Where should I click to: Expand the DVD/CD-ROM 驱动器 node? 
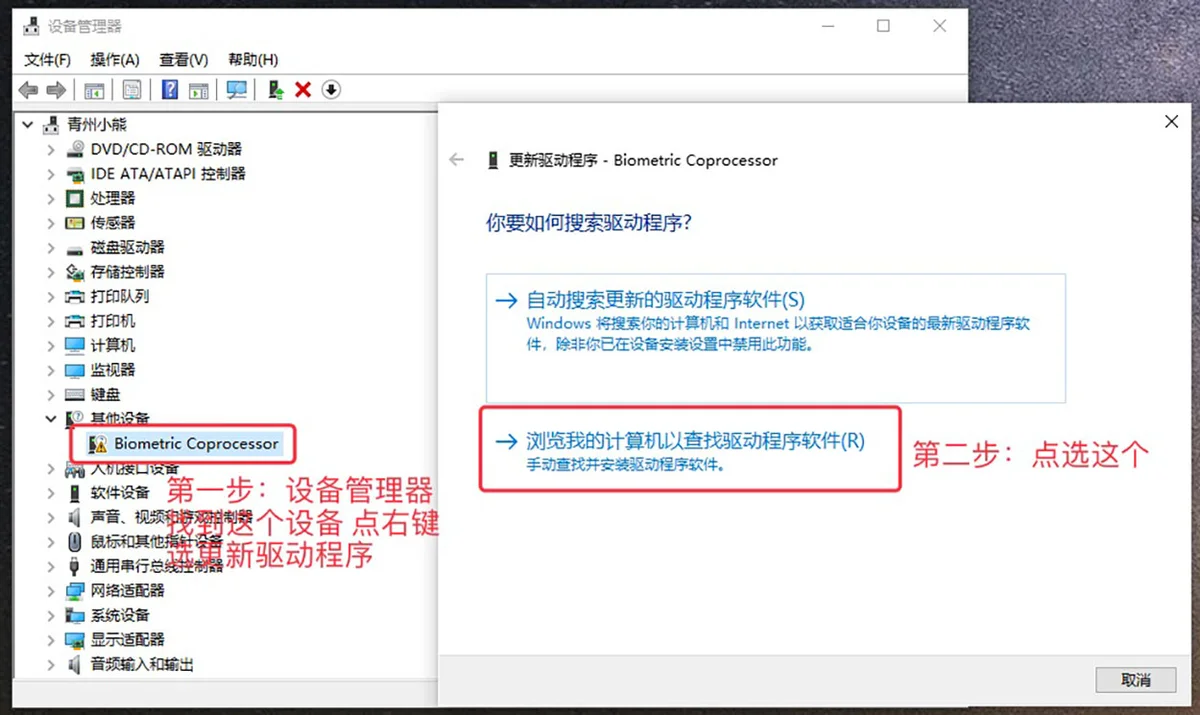(x=51, y=149)
